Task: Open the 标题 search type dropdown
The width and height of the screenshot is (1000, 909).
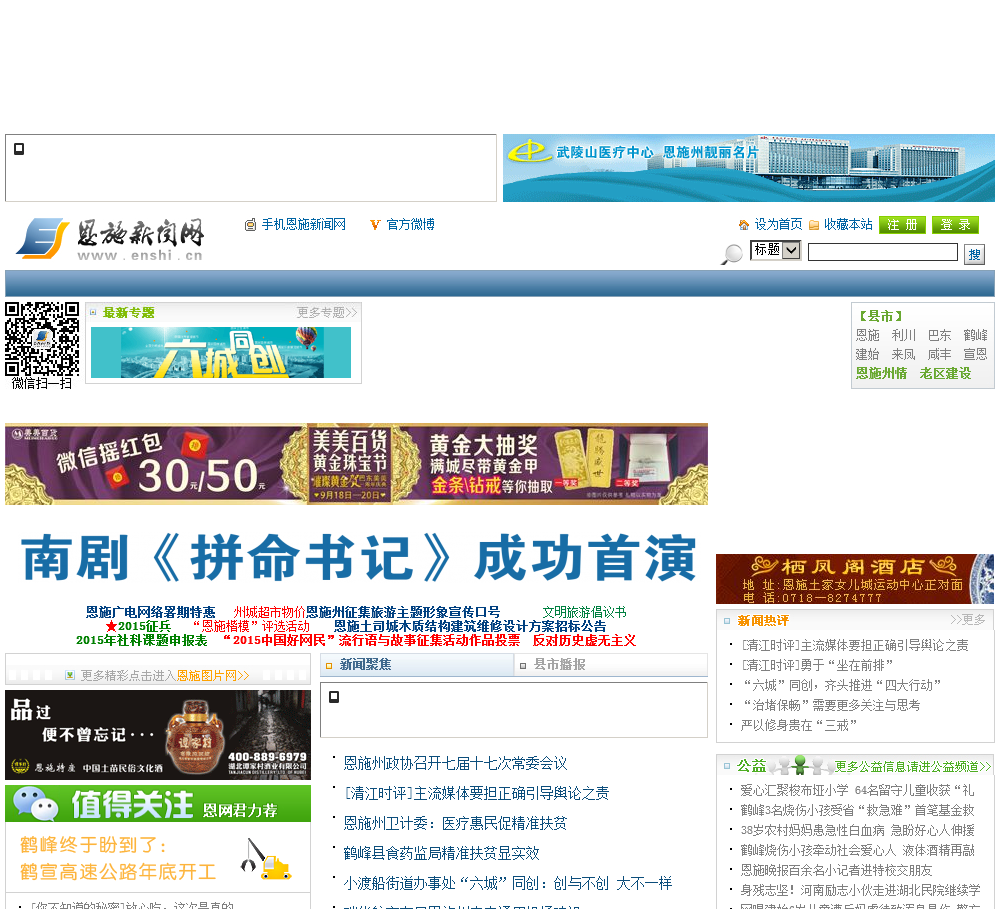Action: click(776, 250)
